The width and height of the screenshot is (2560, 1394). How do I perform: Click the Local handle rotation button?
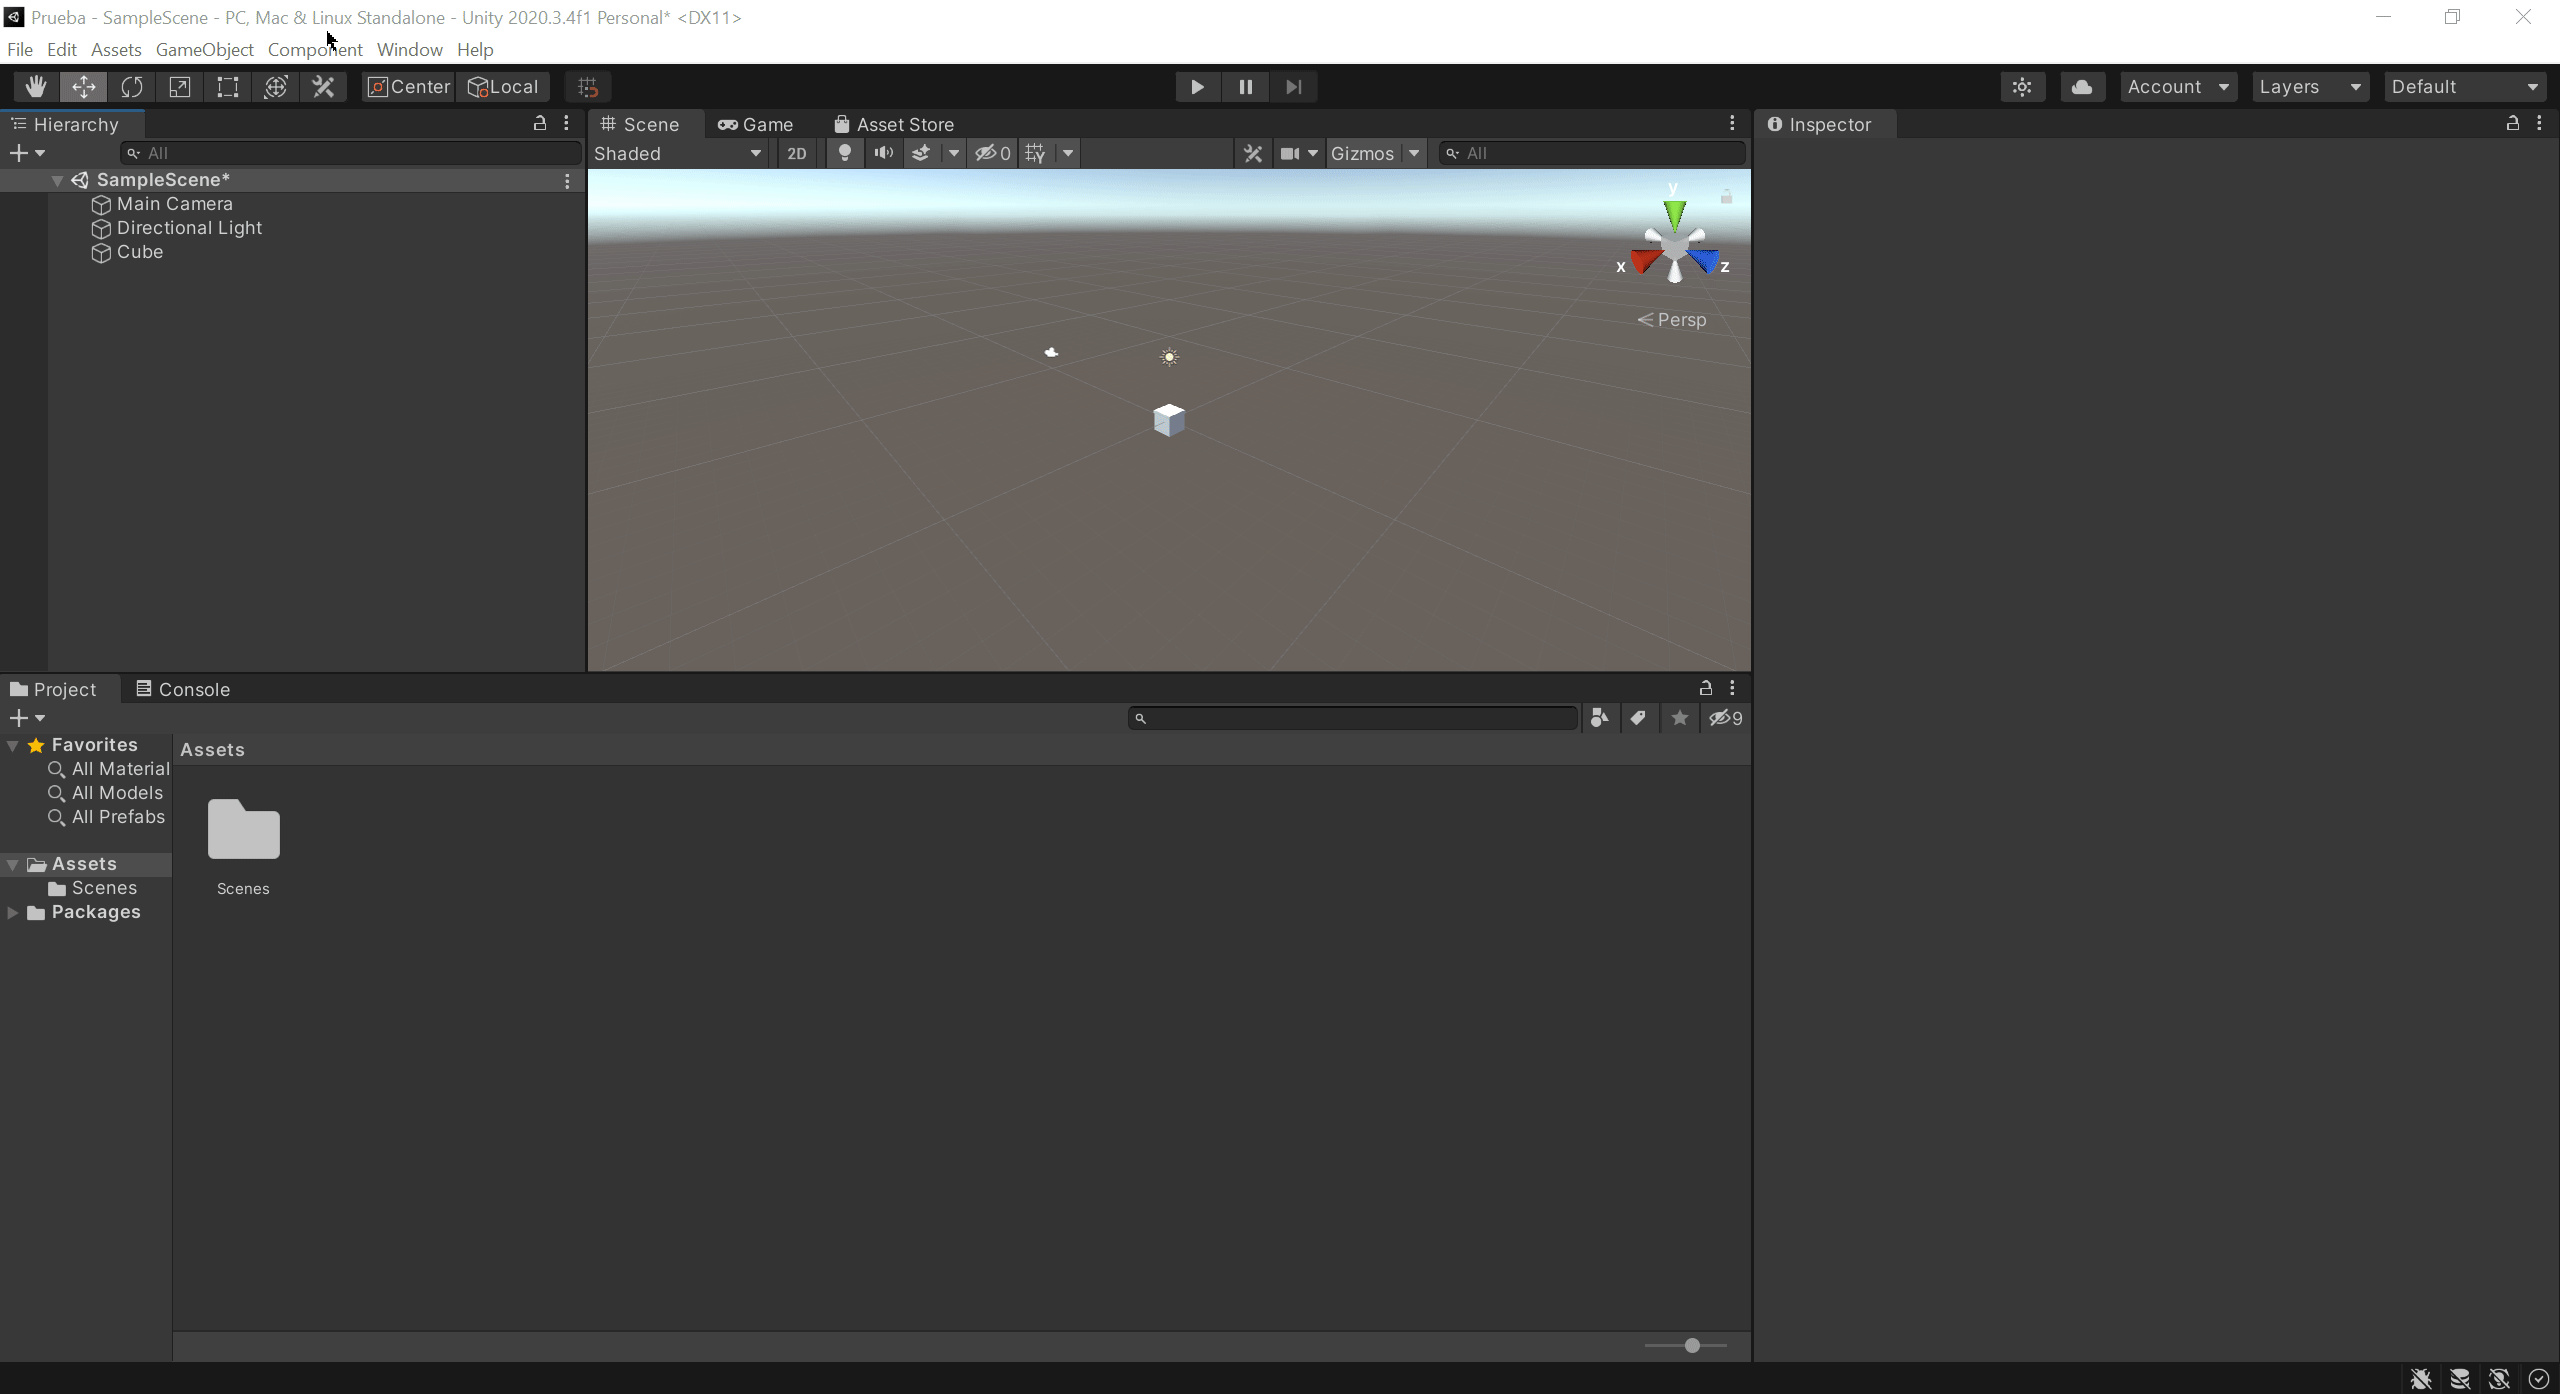click(504, 87)
